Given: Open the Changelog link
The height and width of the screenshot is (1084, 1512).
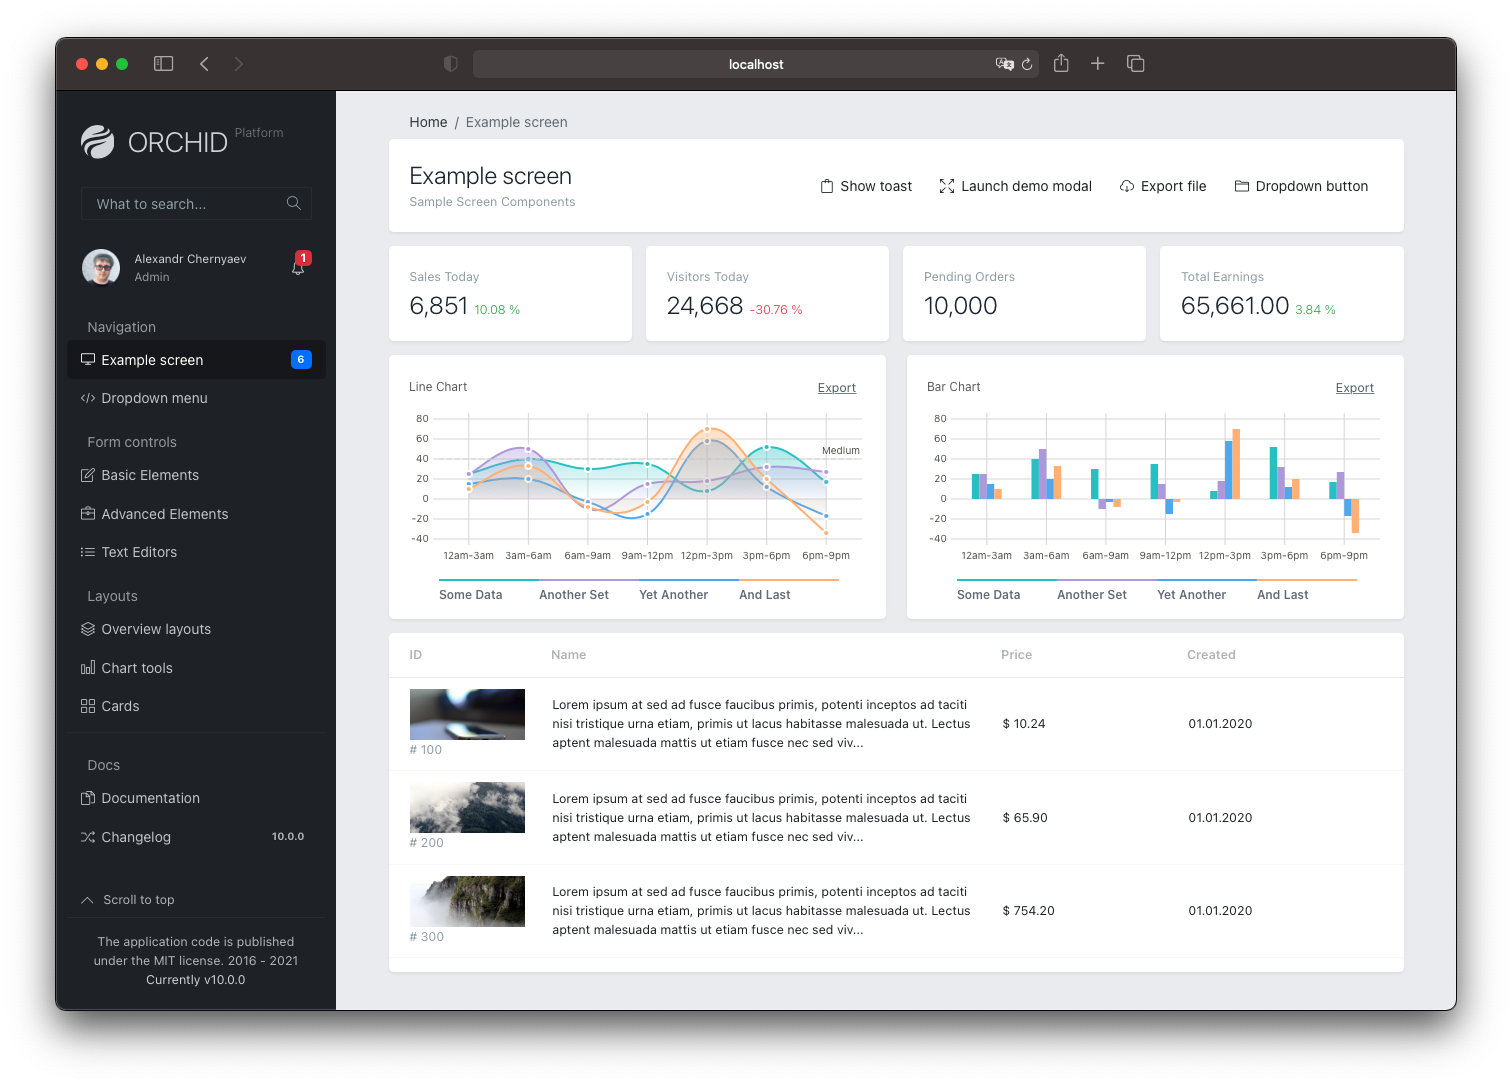Looking at the screenshot, I should [x=196, y=837].
